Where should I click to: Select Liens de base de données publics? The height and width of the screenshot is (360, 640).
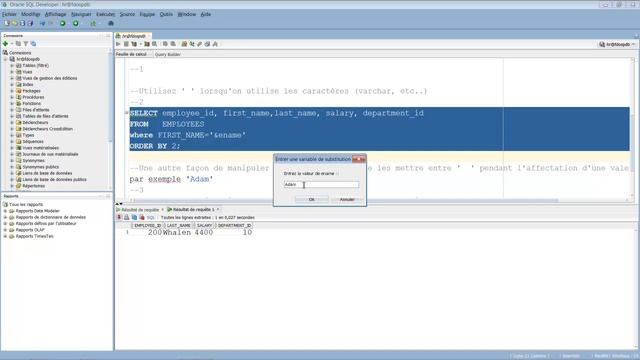pyautogui.click(x=54, y=180)
